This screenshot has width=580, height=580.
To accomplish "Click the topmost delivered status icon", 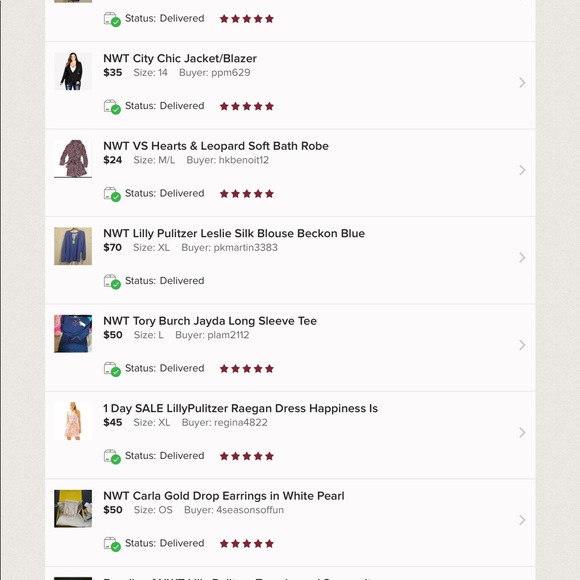I will tap(112, 19).
